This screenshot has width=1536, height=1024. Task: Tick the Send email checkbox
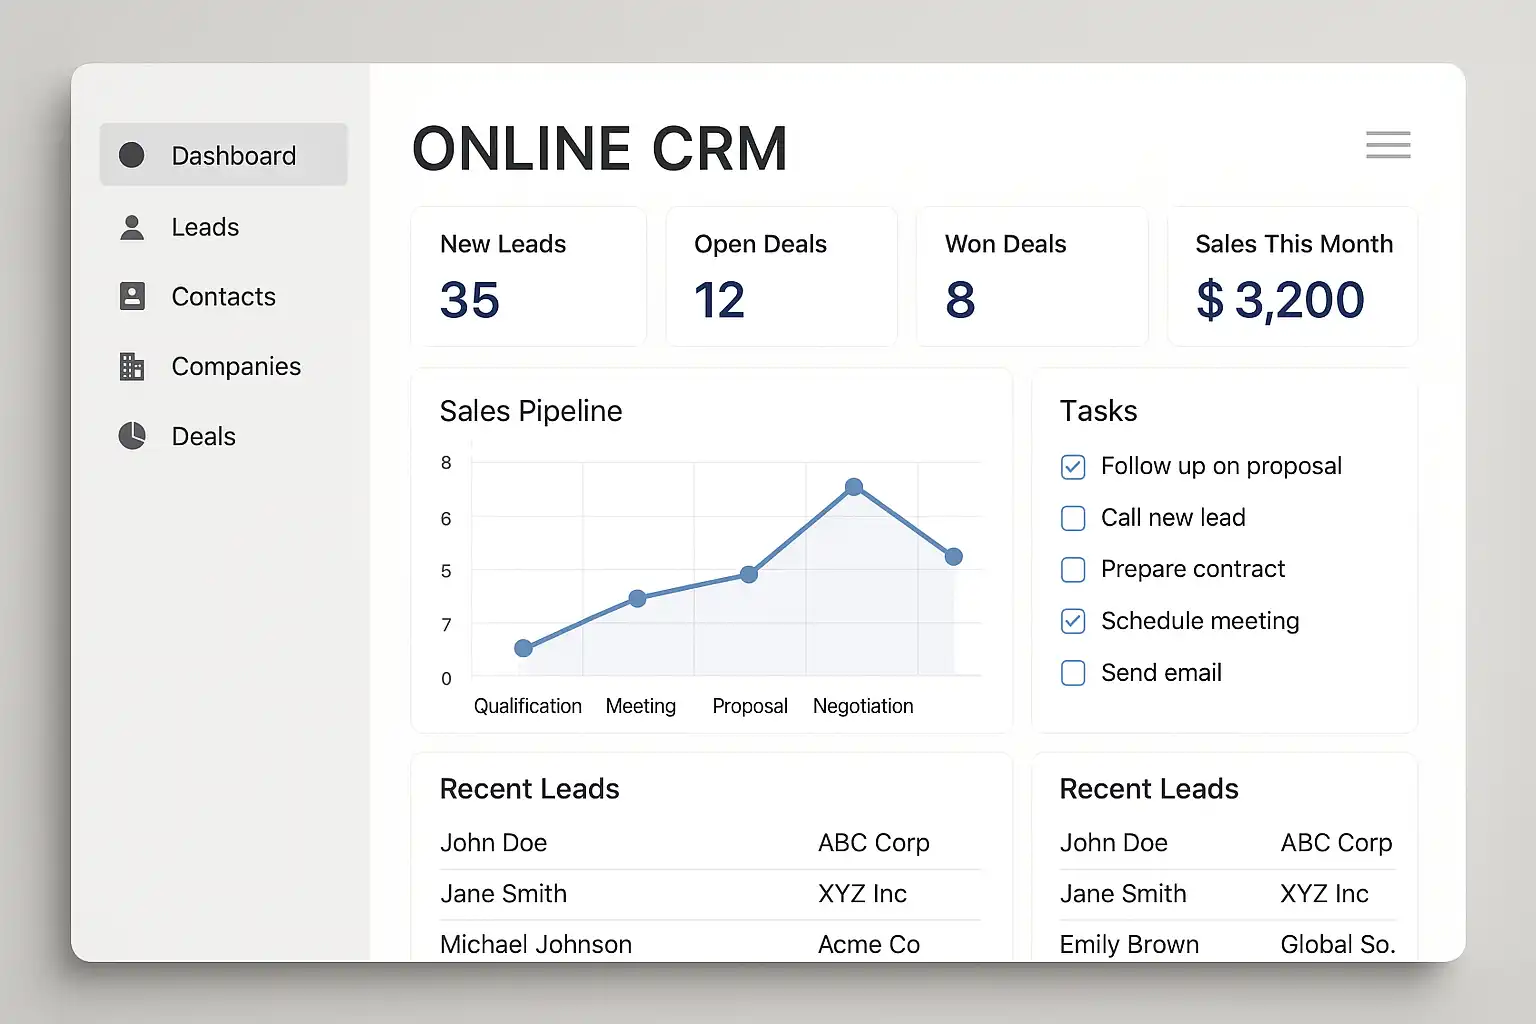click(x=1073, y=673)
